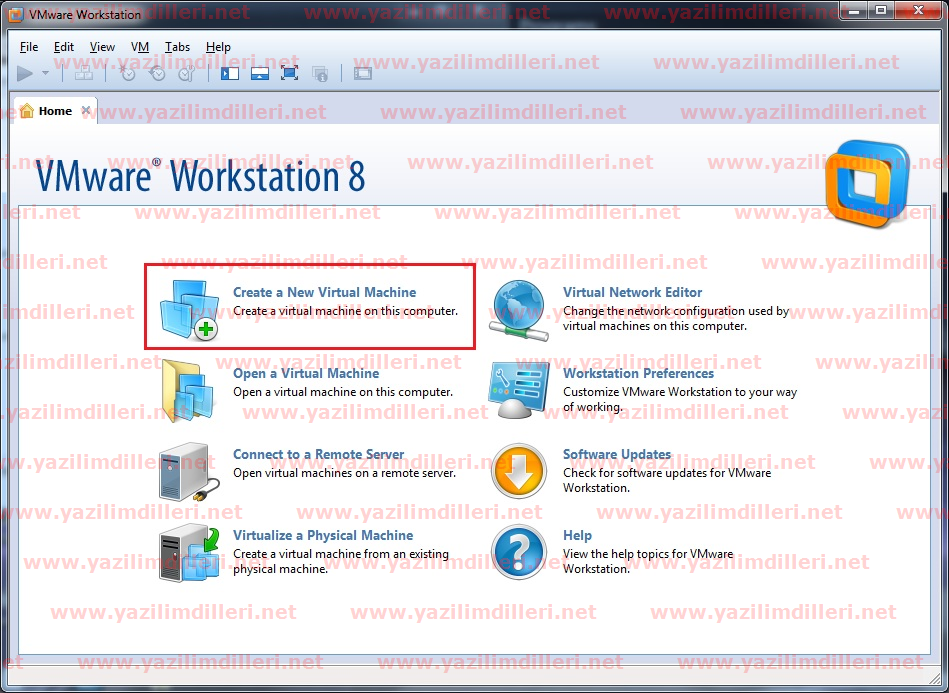Switch to the Home tab
The width and height of the screenshot is (949, 693).
(x=54, y=111)
